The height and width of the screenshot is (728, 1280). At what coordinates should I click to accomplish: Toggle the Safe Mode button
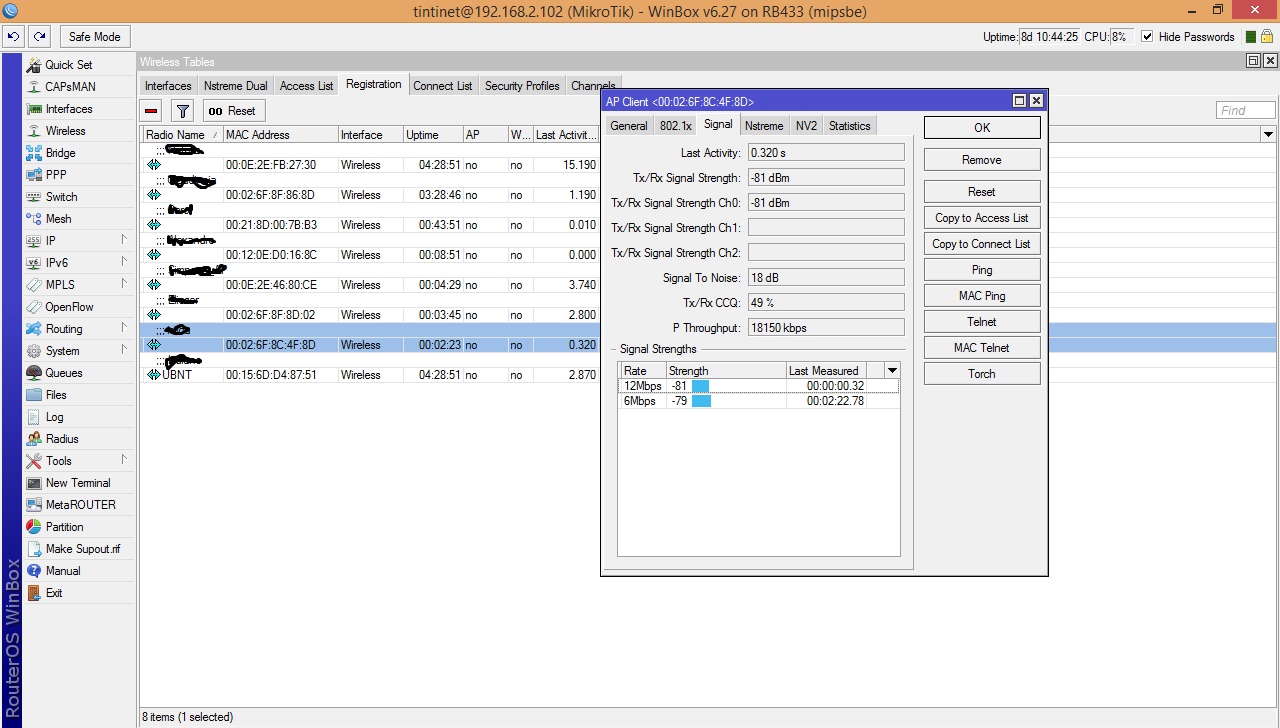point(94,37)
